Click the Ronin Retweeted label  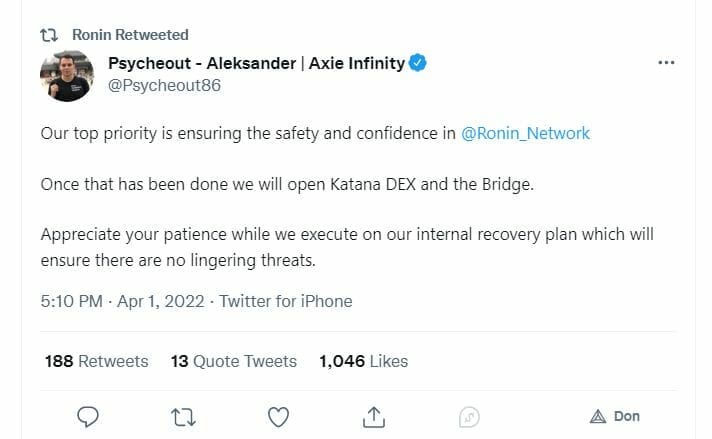[x=130, y=35]
